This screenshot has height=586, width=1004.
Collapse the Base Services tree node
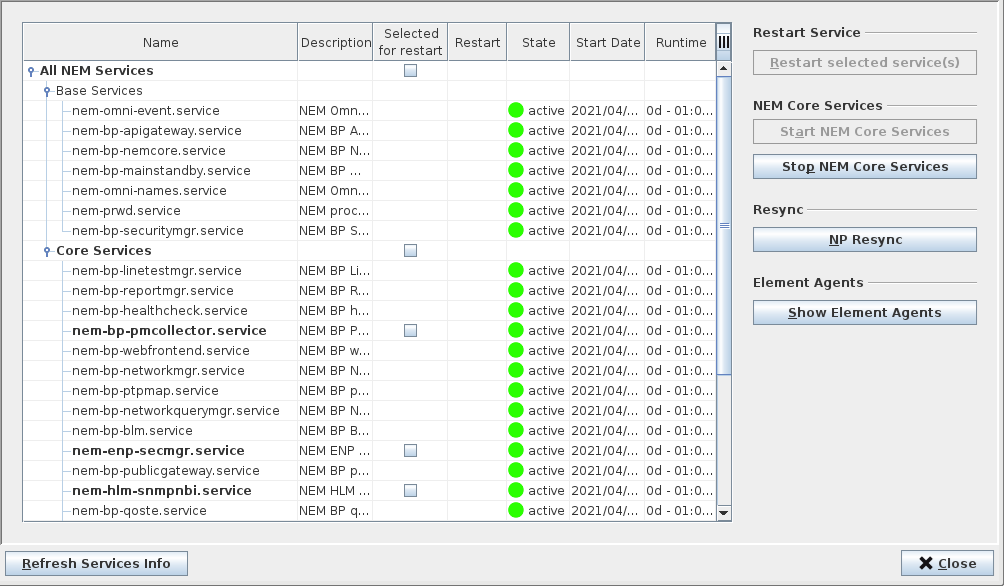tap(47, 92)
